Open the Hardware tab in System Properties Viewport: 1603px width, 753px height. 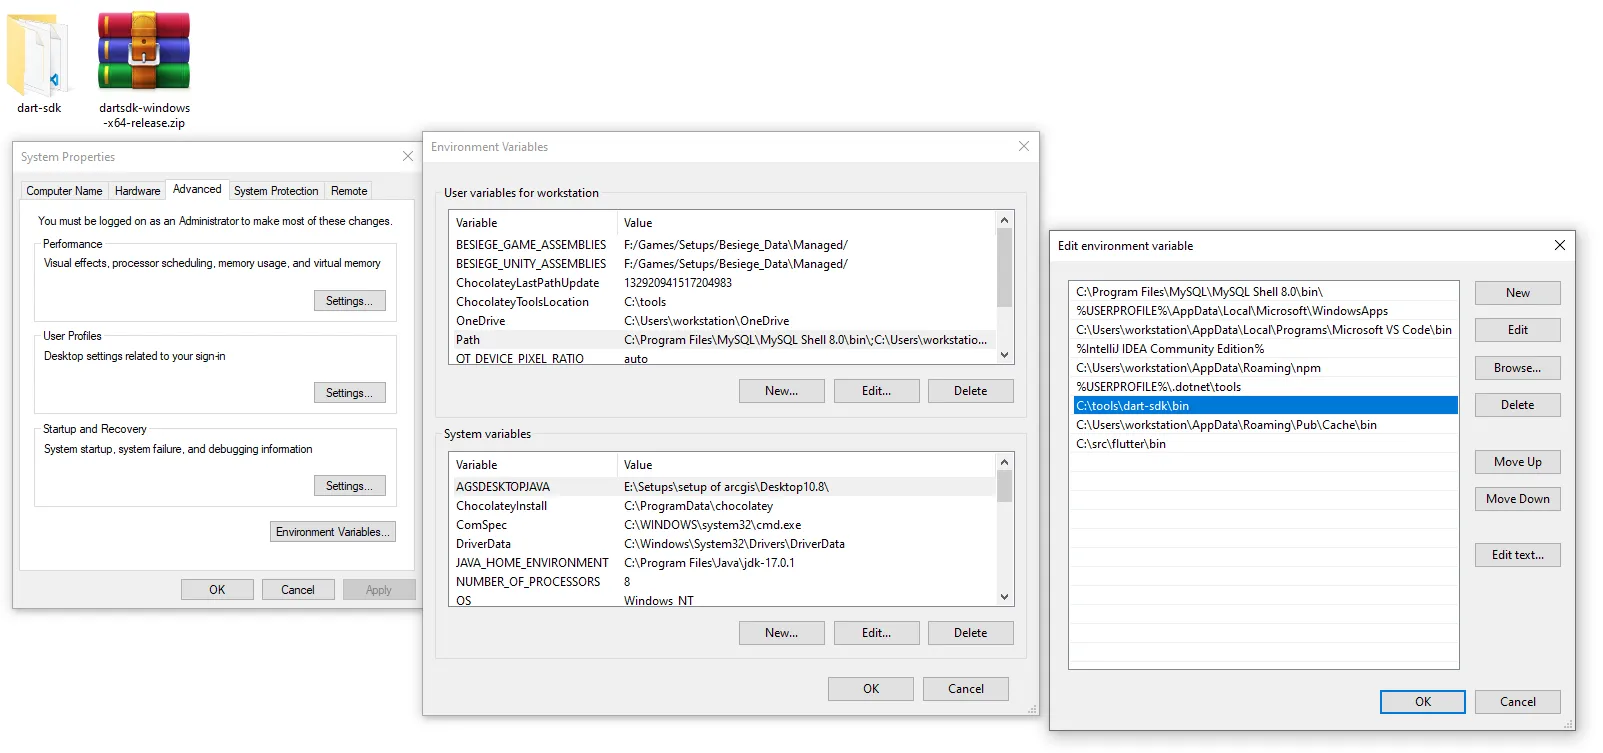137,191
